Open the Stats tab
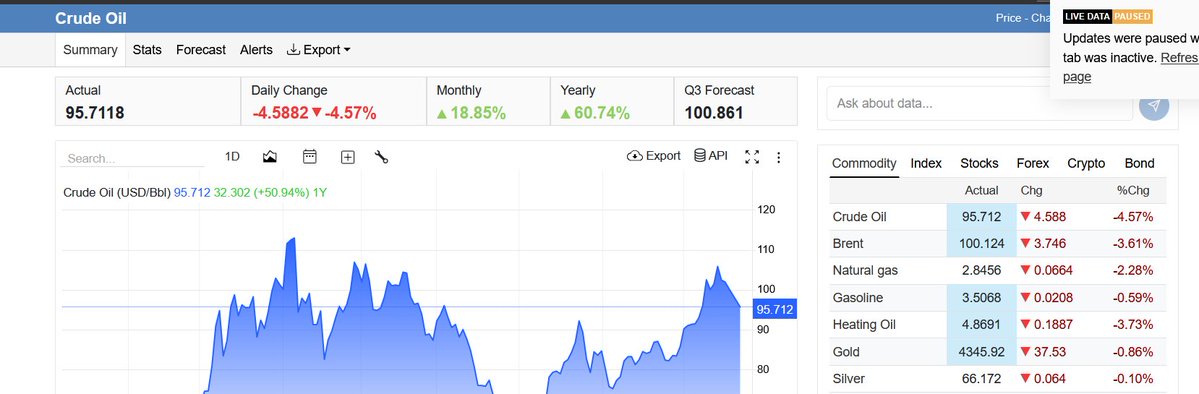1199x394 pixels. pos(147,50)
